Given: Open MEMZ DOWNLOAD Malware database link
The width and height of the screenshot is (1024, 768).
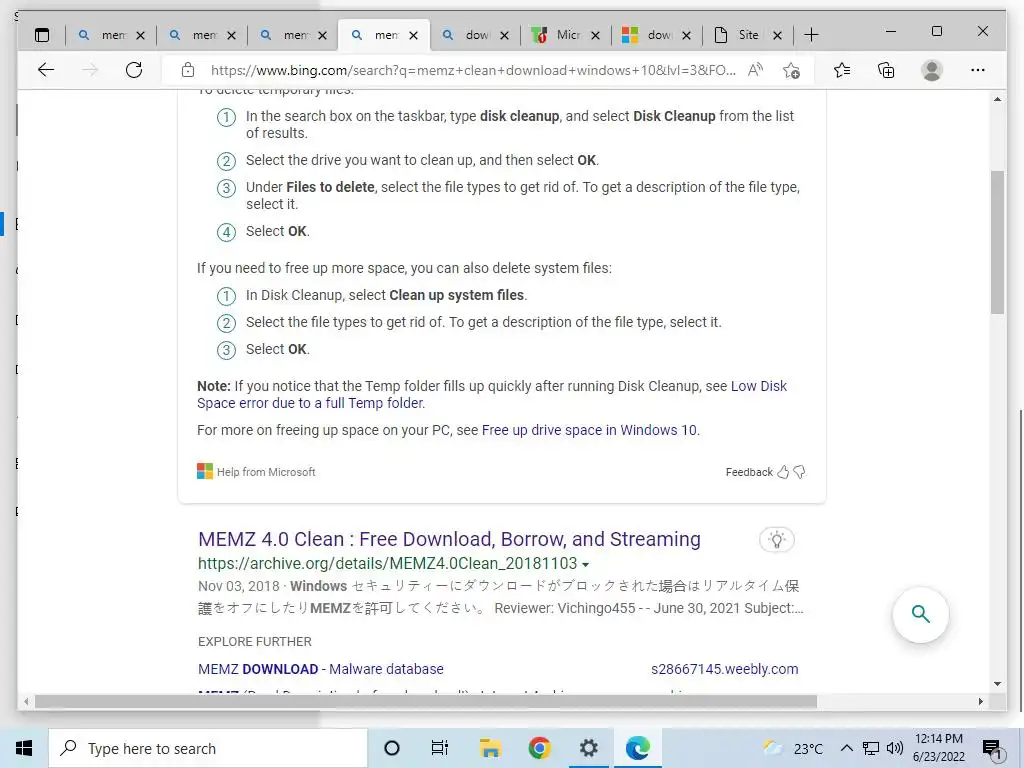Looking at the screenshot, I should pos(321,669).
